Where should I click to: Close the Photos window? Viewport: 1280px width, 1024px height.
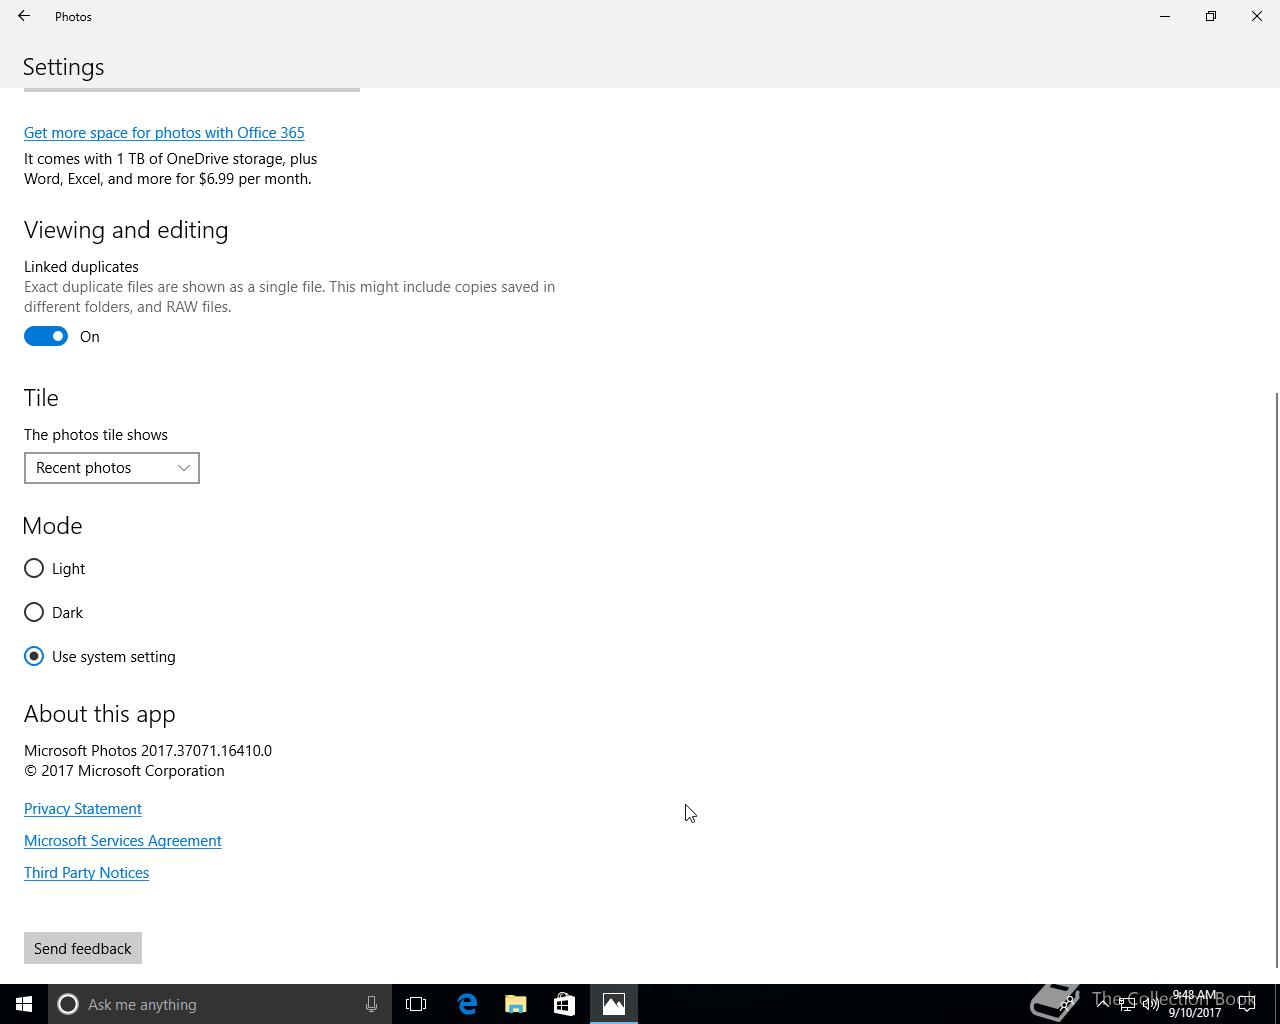pyautogui.click(x=1257, y=16)
